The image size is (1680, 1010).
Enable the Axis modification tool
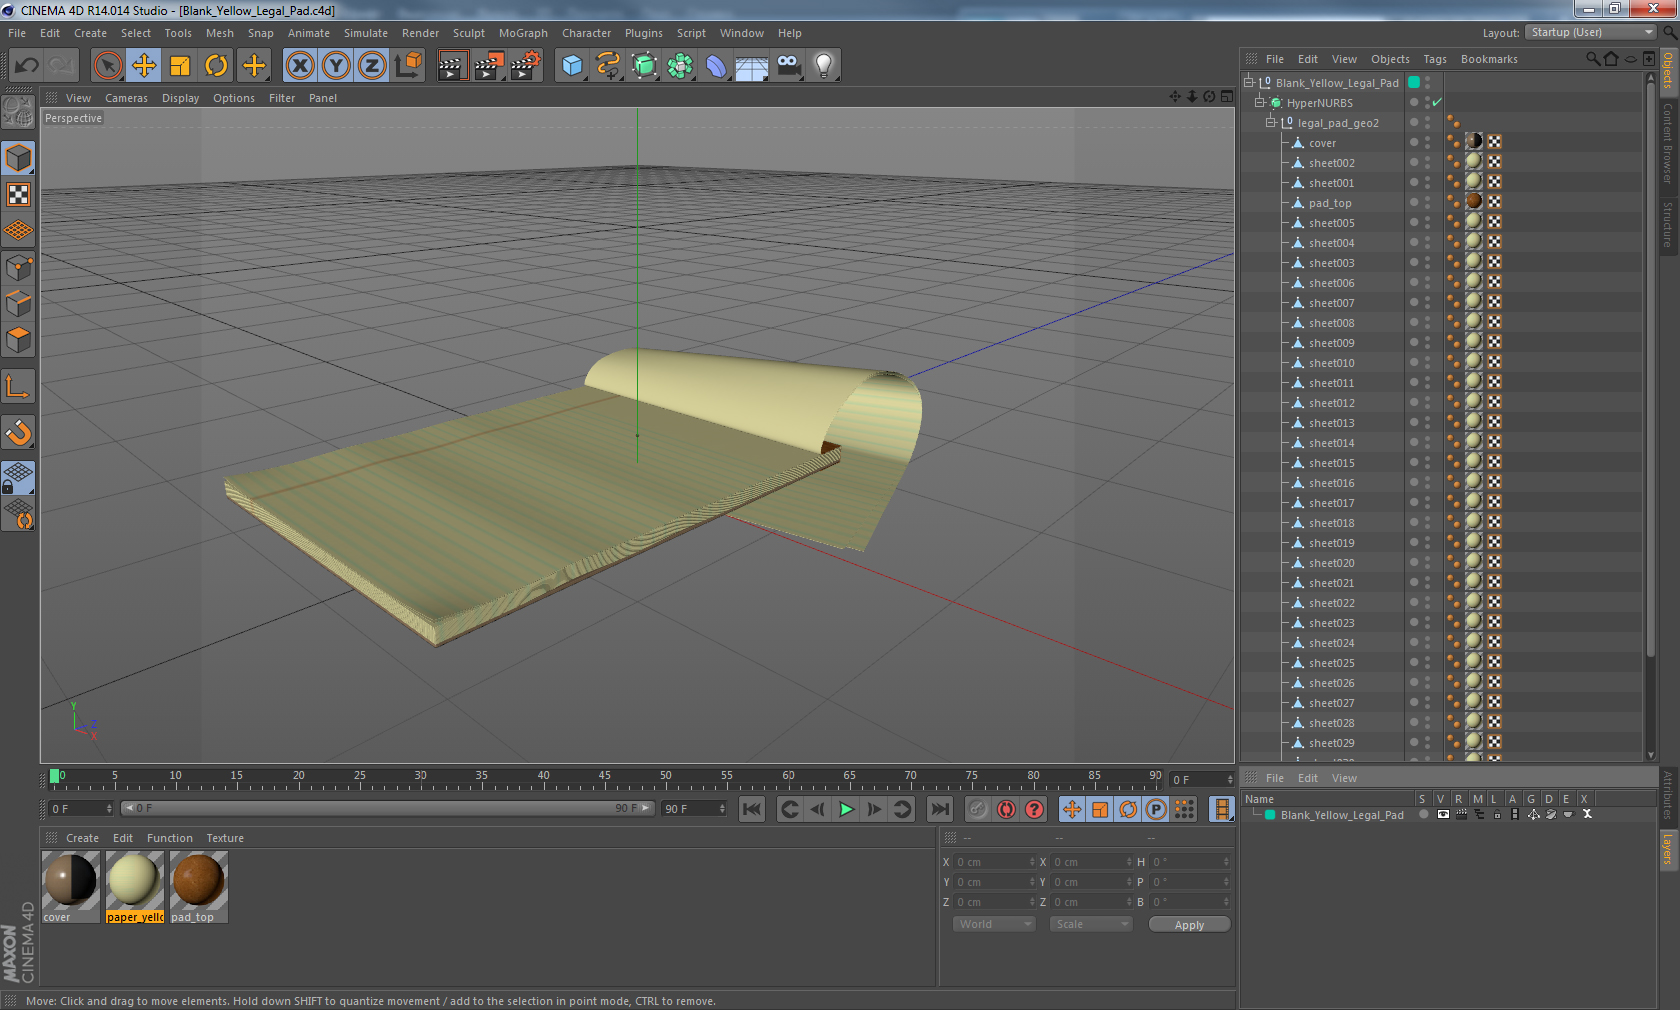18,387
